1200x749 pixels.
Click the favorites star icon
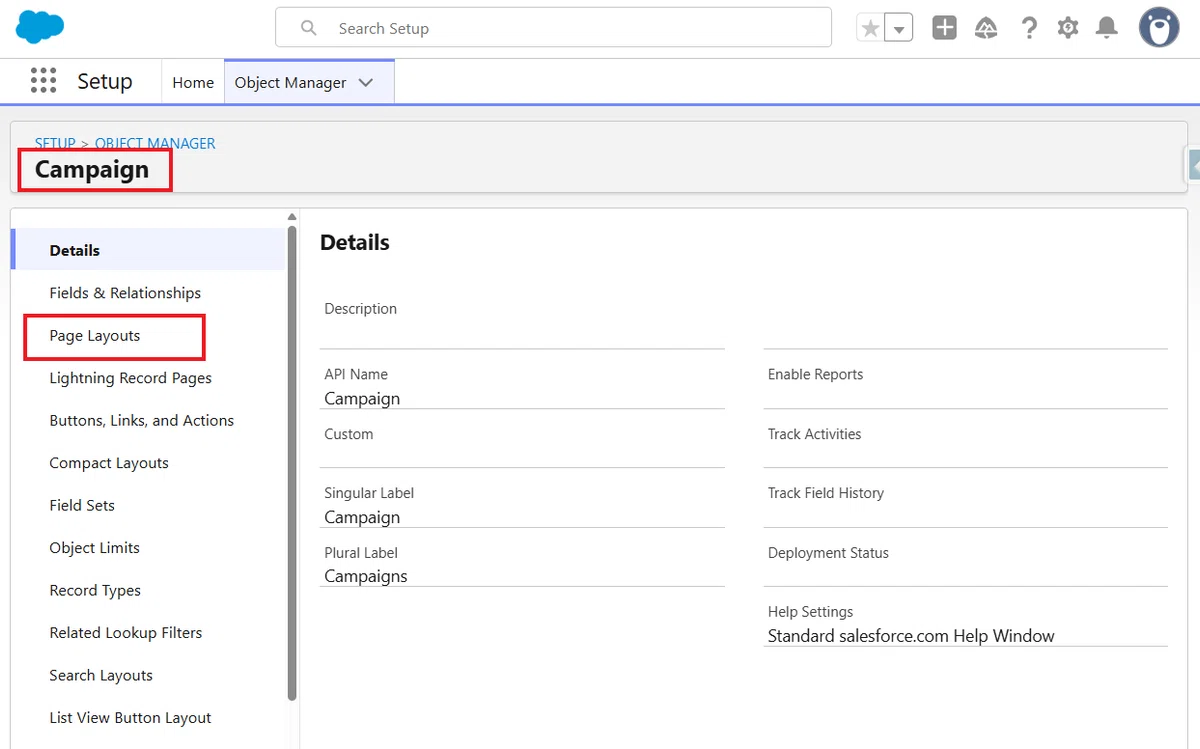[x=871, y=28]
